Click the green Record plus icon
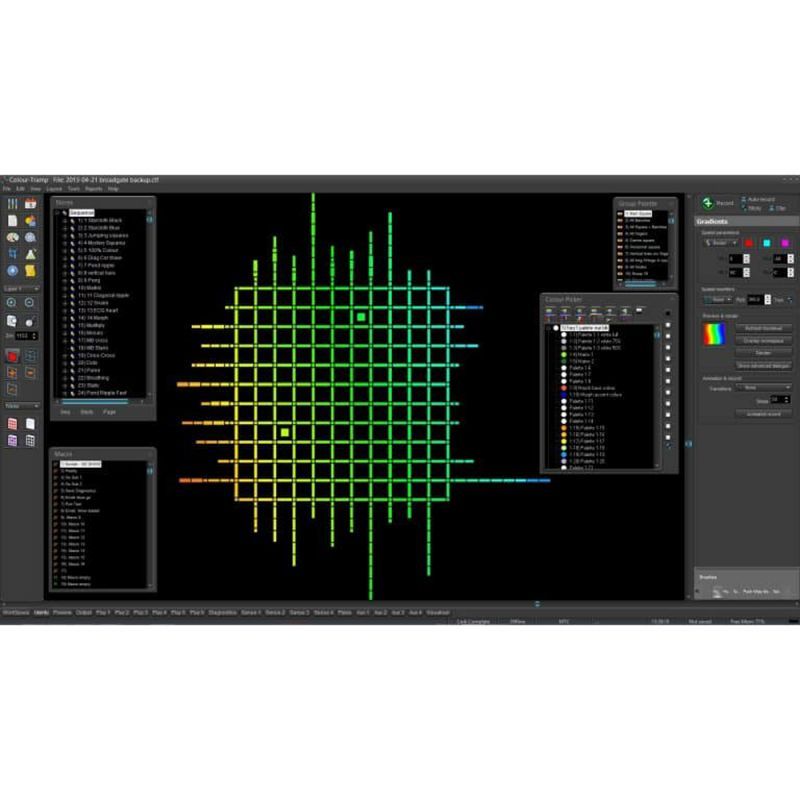 708,203
